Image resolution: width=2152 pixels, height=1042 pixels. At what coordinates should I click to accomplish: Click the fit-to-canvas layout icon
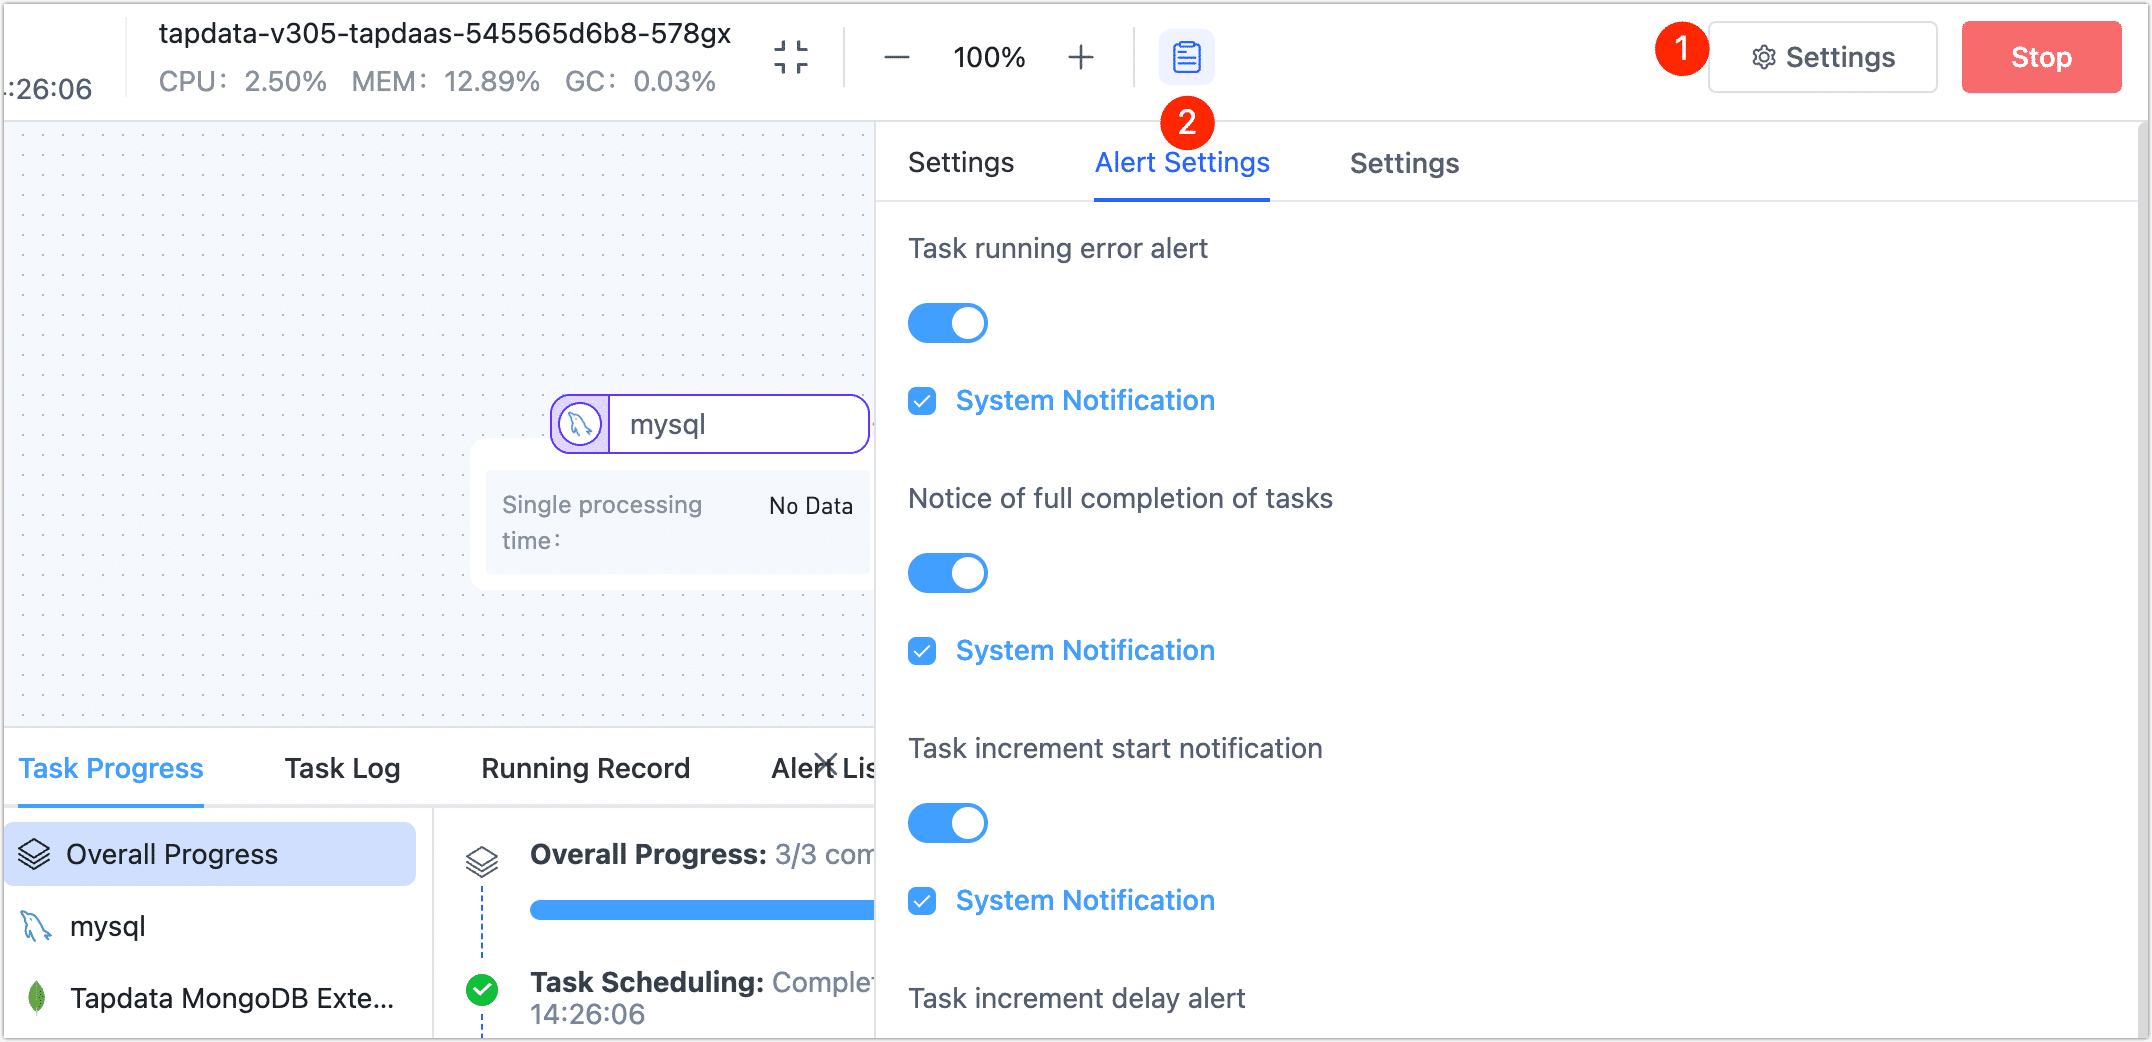(x=790, y=57)
